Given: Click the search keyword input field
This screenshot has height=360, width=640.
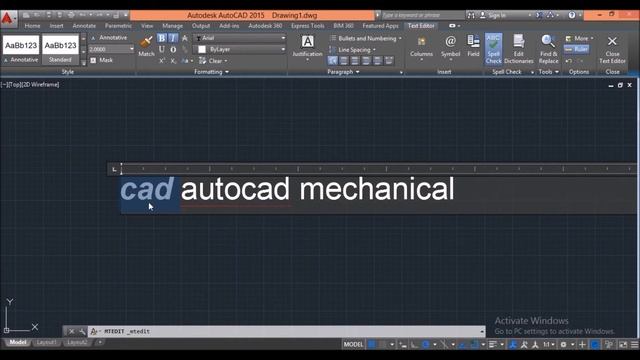Looking at the screenshot, I should tap(422, 15).
